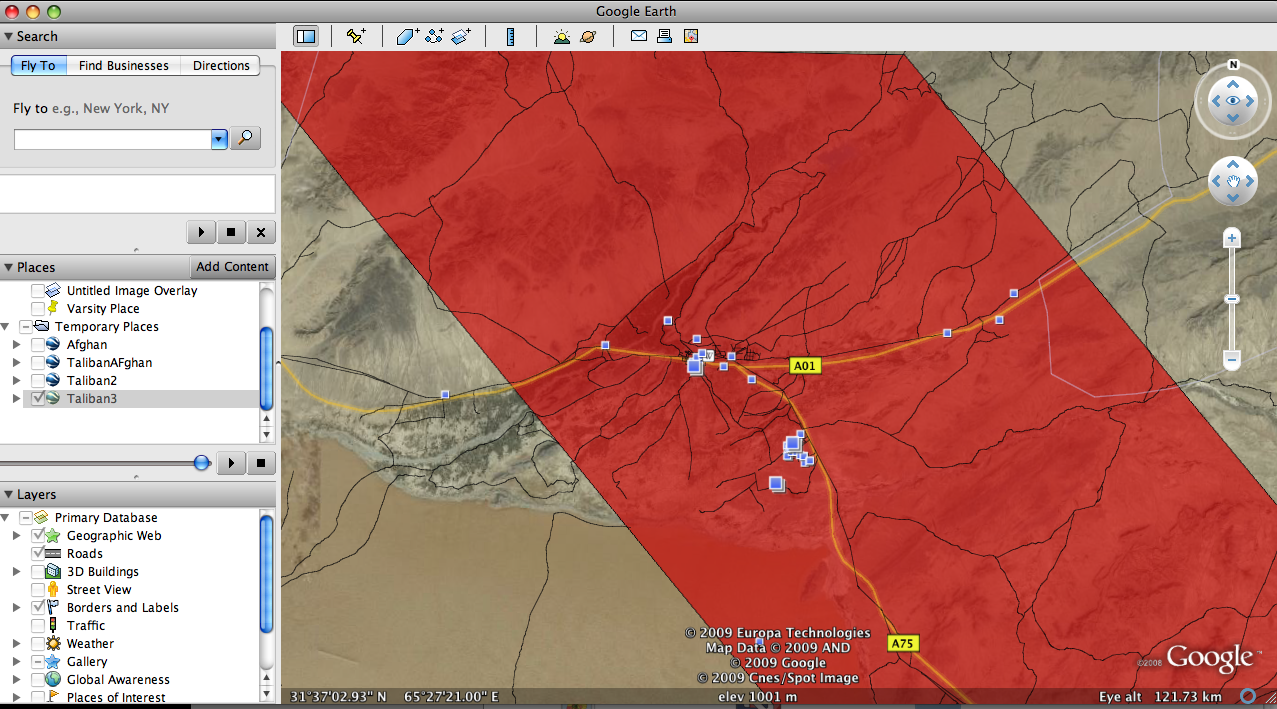Enable the Street View layer checkbox

point(38,590)
